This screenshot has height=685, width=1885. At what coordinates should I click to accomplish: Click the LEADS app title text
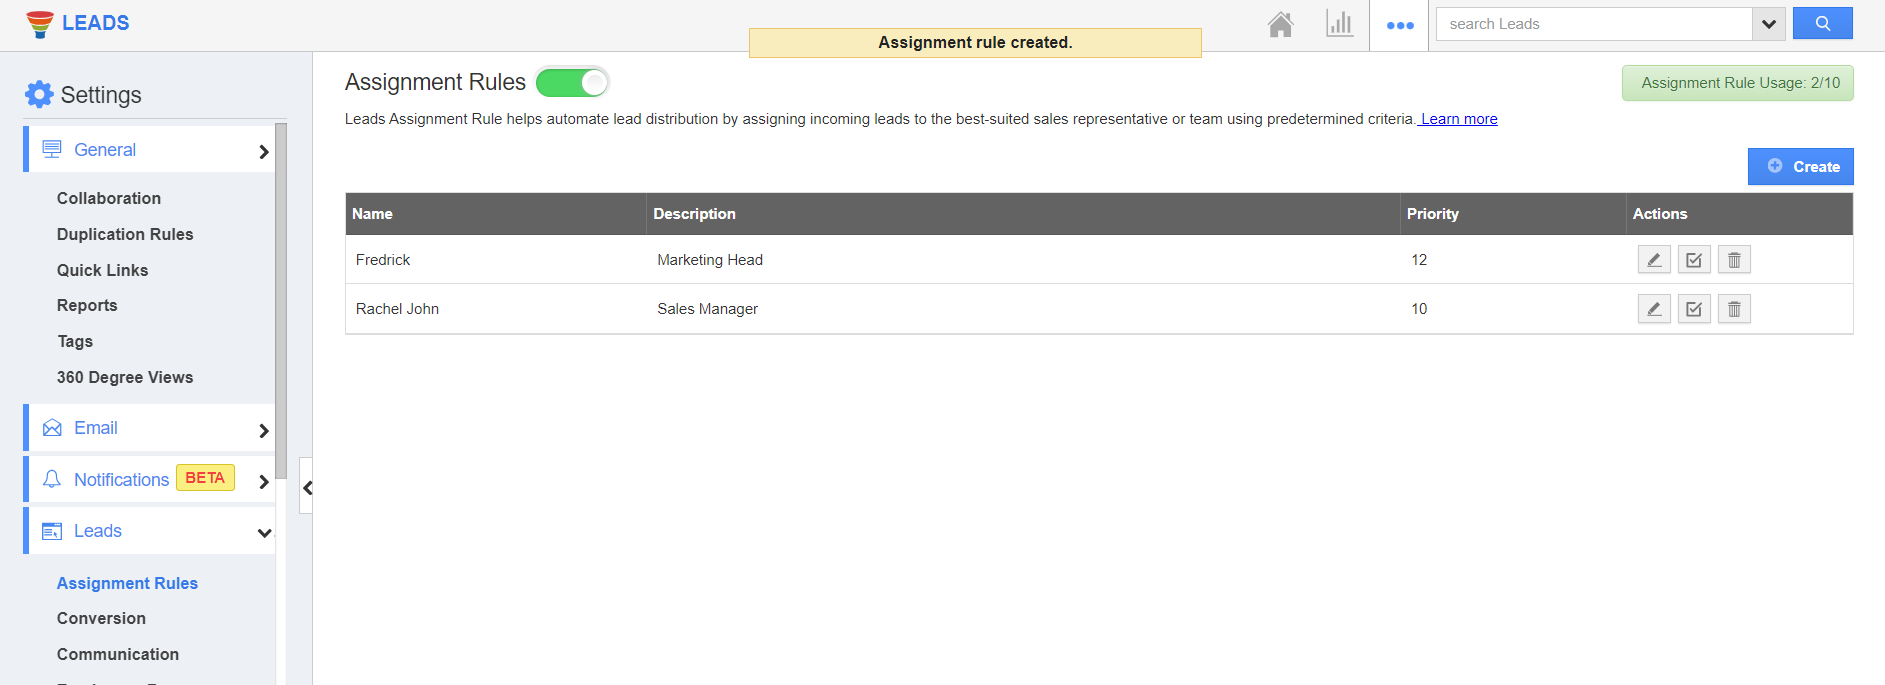tap(96, 23)
